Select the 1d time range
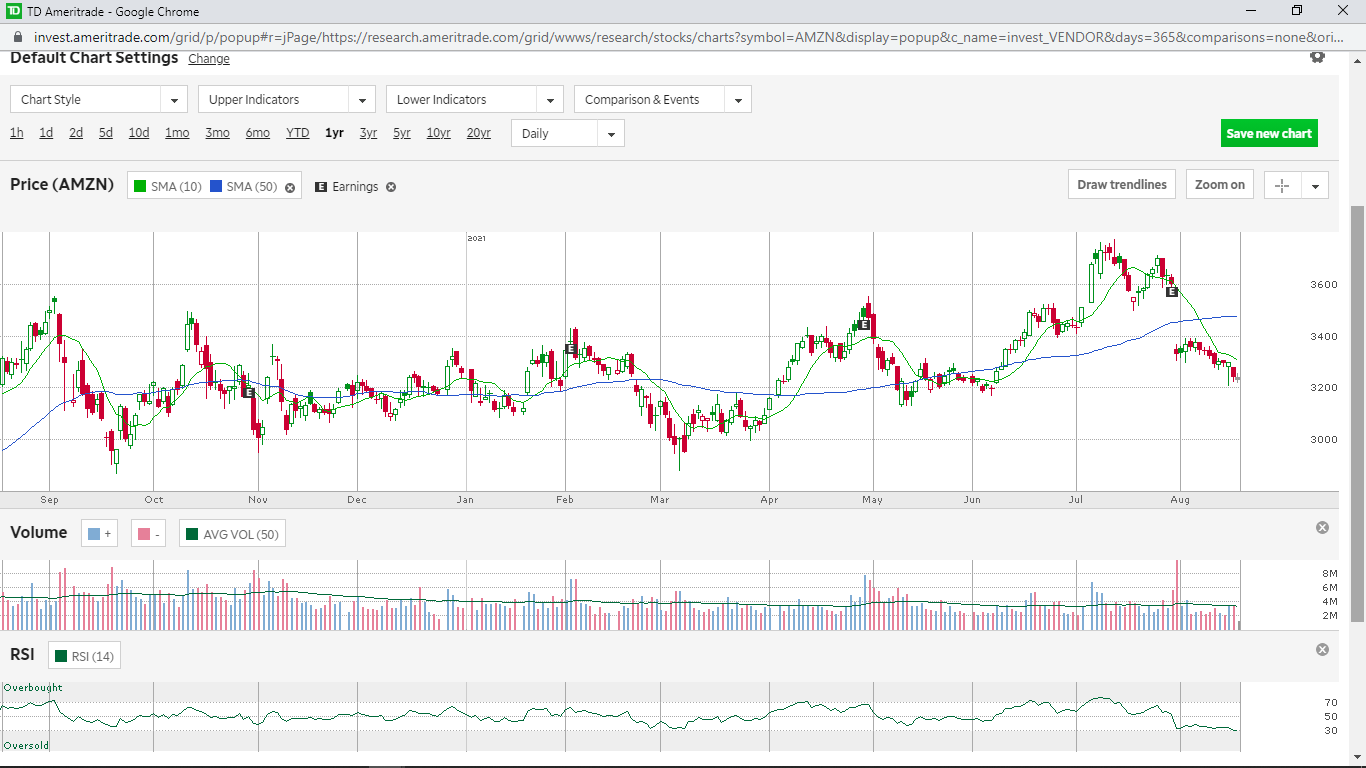The width and height of the screenshot is (1366, 768). click(x=46, y=133)
